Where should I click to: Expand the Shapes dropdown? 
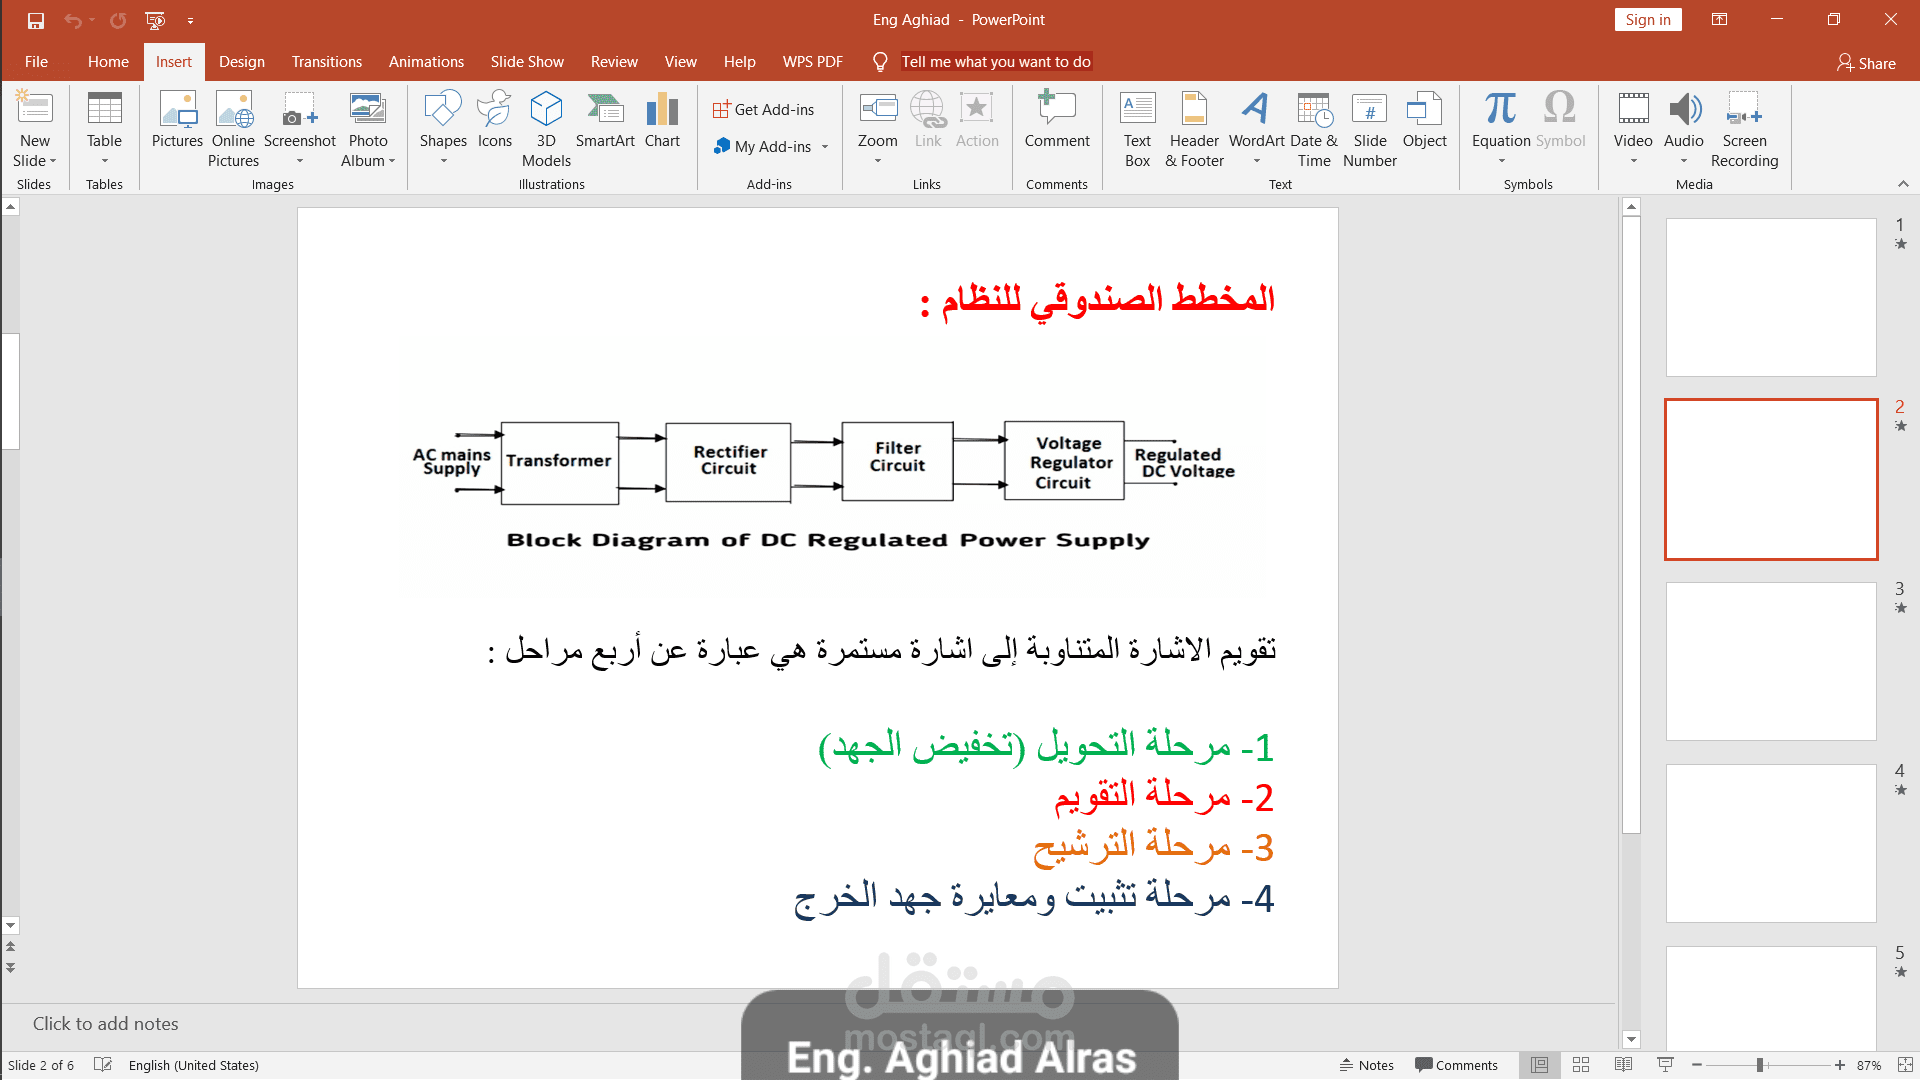443,160
